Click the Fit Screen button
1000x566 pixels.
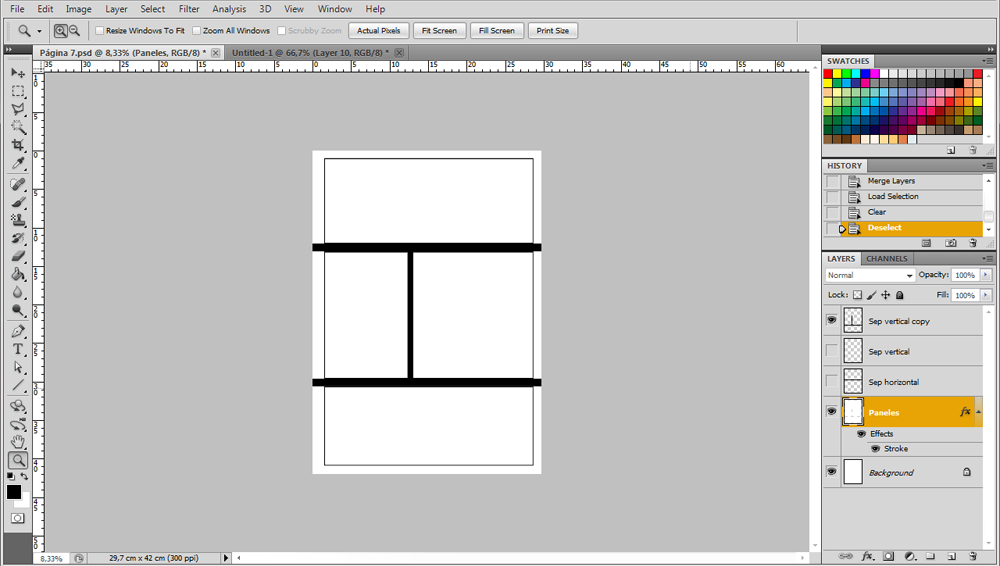[439, 31]
